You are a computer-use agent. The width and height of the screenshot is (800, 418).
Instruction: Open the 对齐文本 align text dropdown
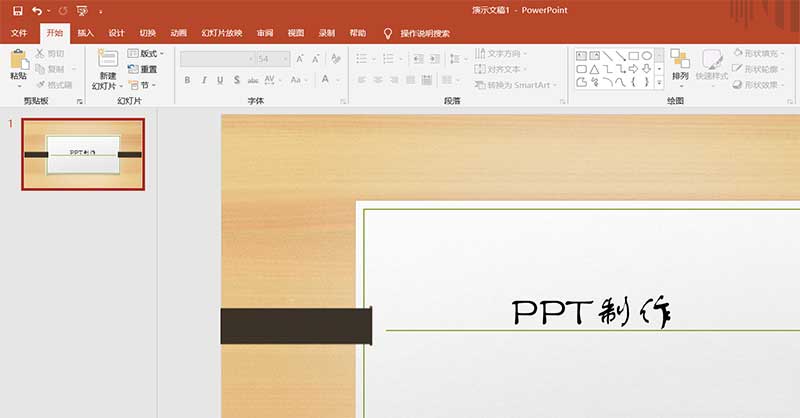pos(501,69)
